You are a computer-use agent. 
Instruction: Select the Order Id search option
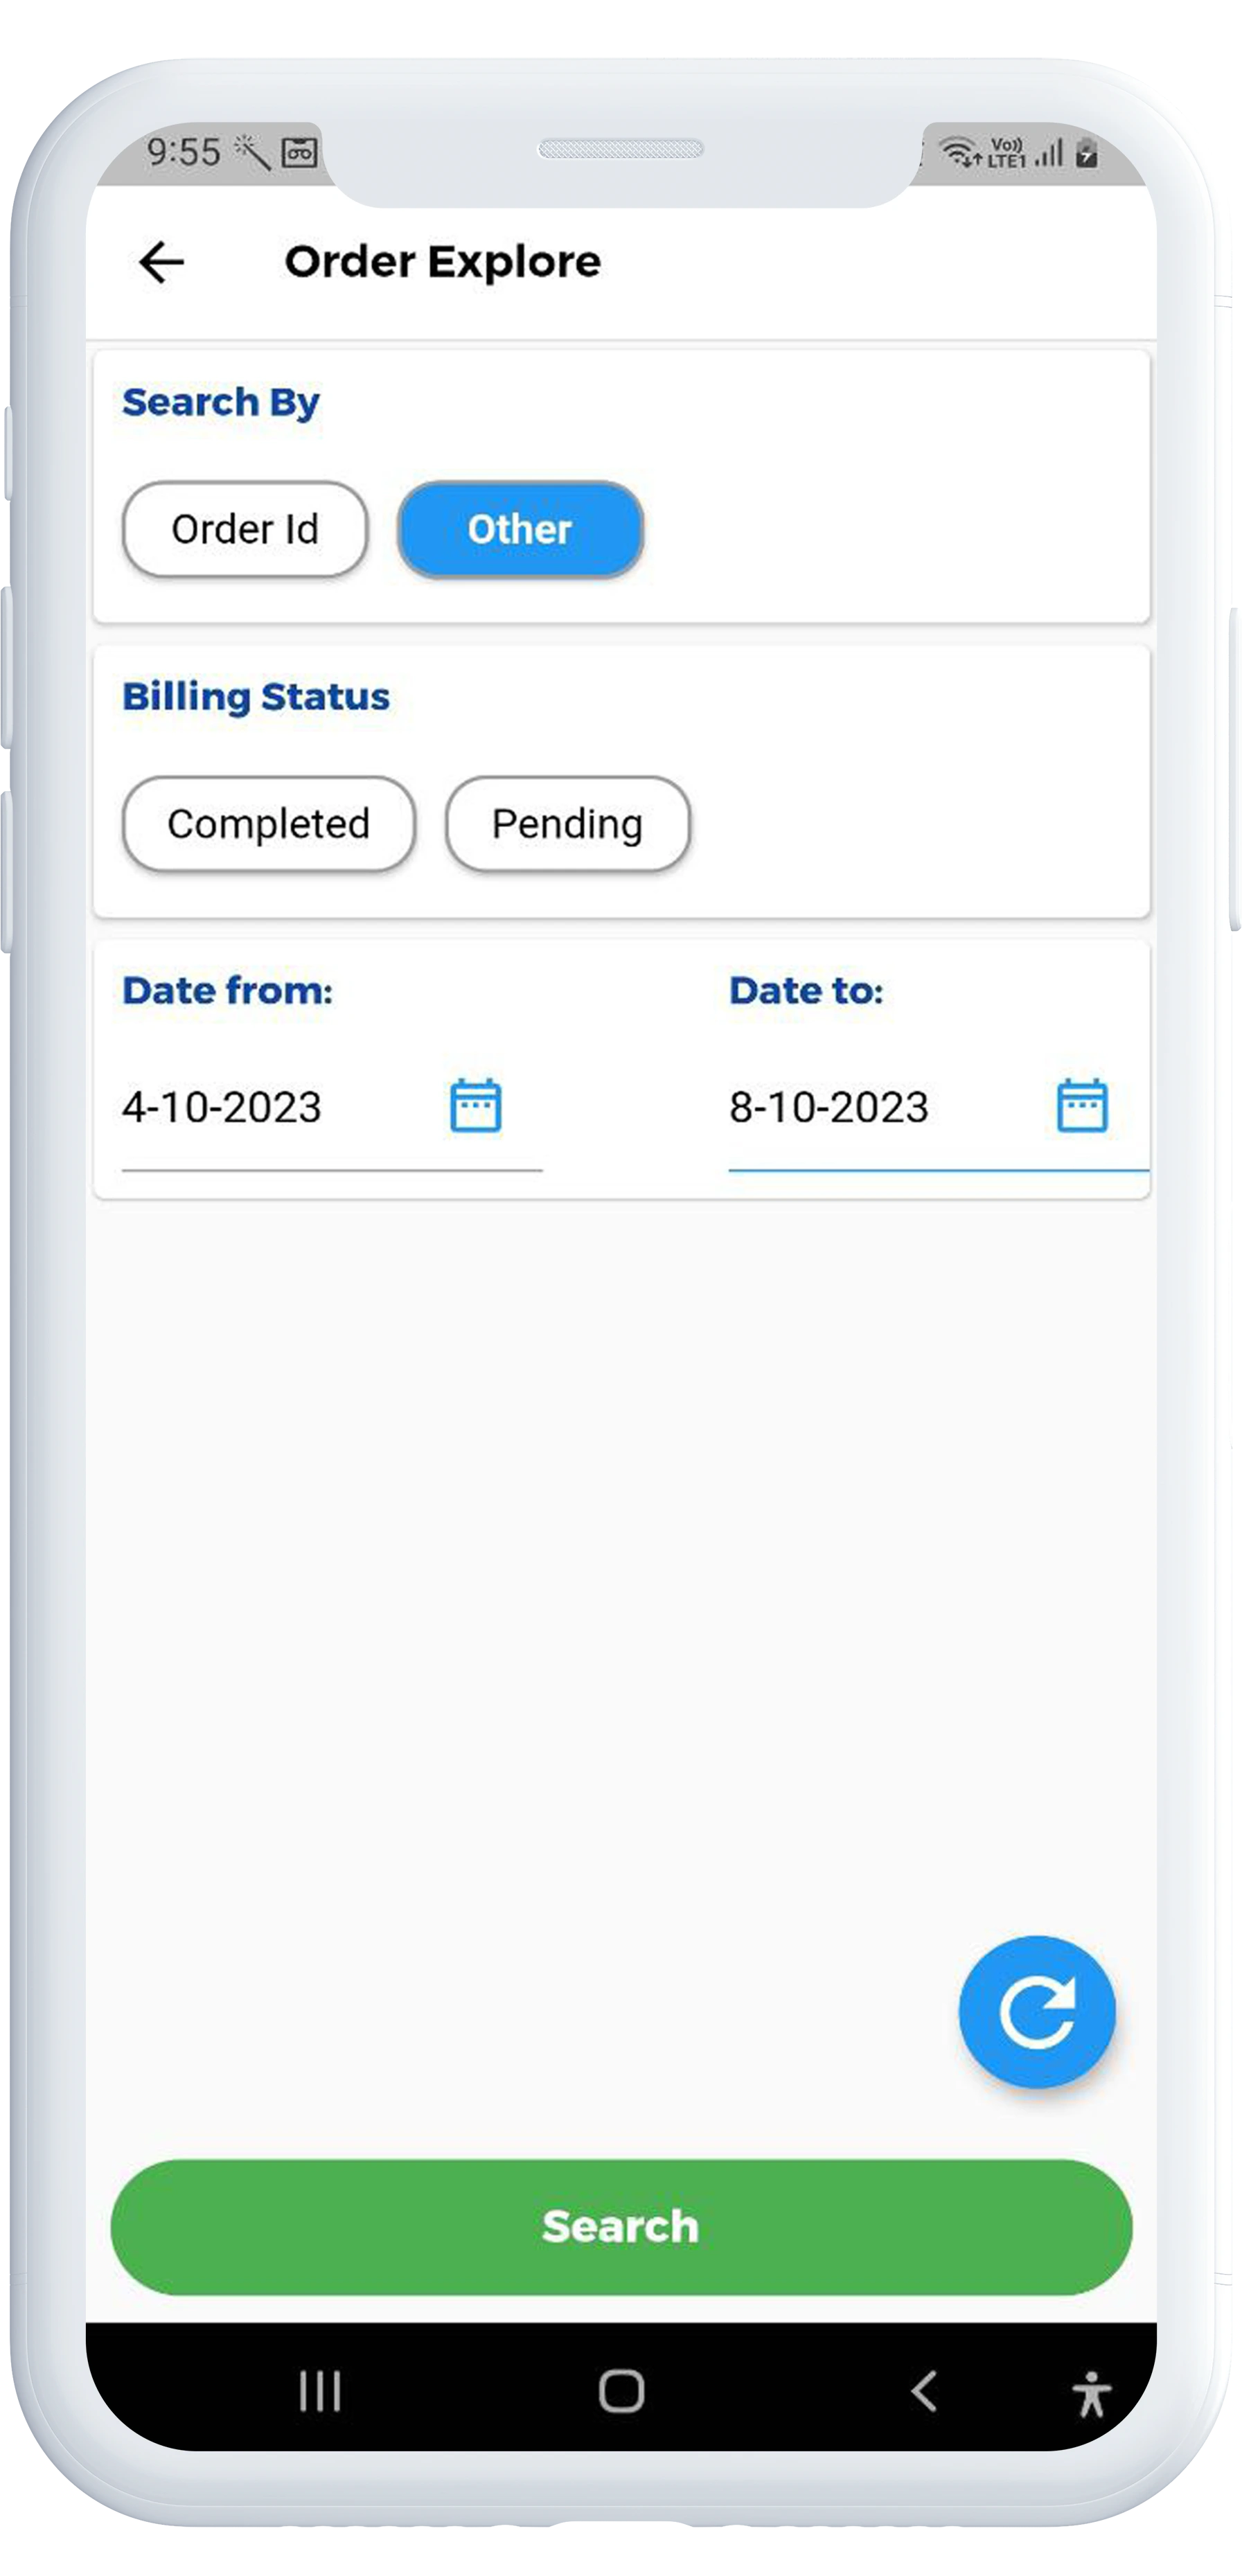pyautogui.click(x=245, y=529)
